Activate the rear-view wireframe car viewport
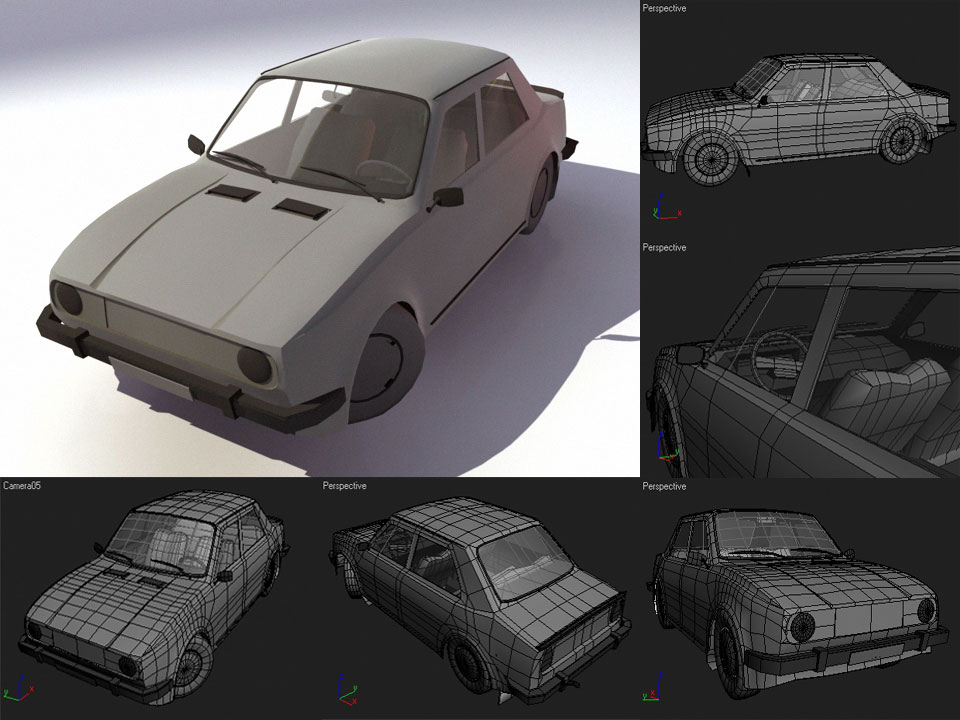This screenshot has height=720, width=960. click(x=480, y=599)
